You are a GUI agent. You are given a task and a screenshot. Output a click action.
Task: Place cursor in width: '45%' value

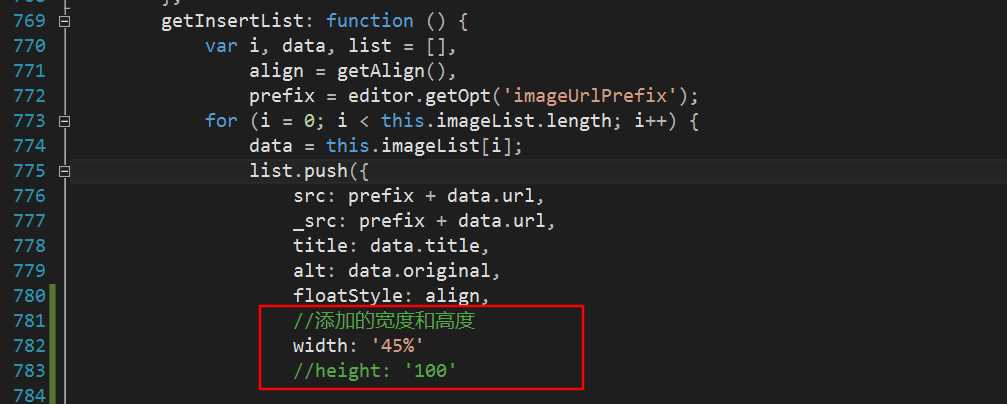(x=398, y=346)
